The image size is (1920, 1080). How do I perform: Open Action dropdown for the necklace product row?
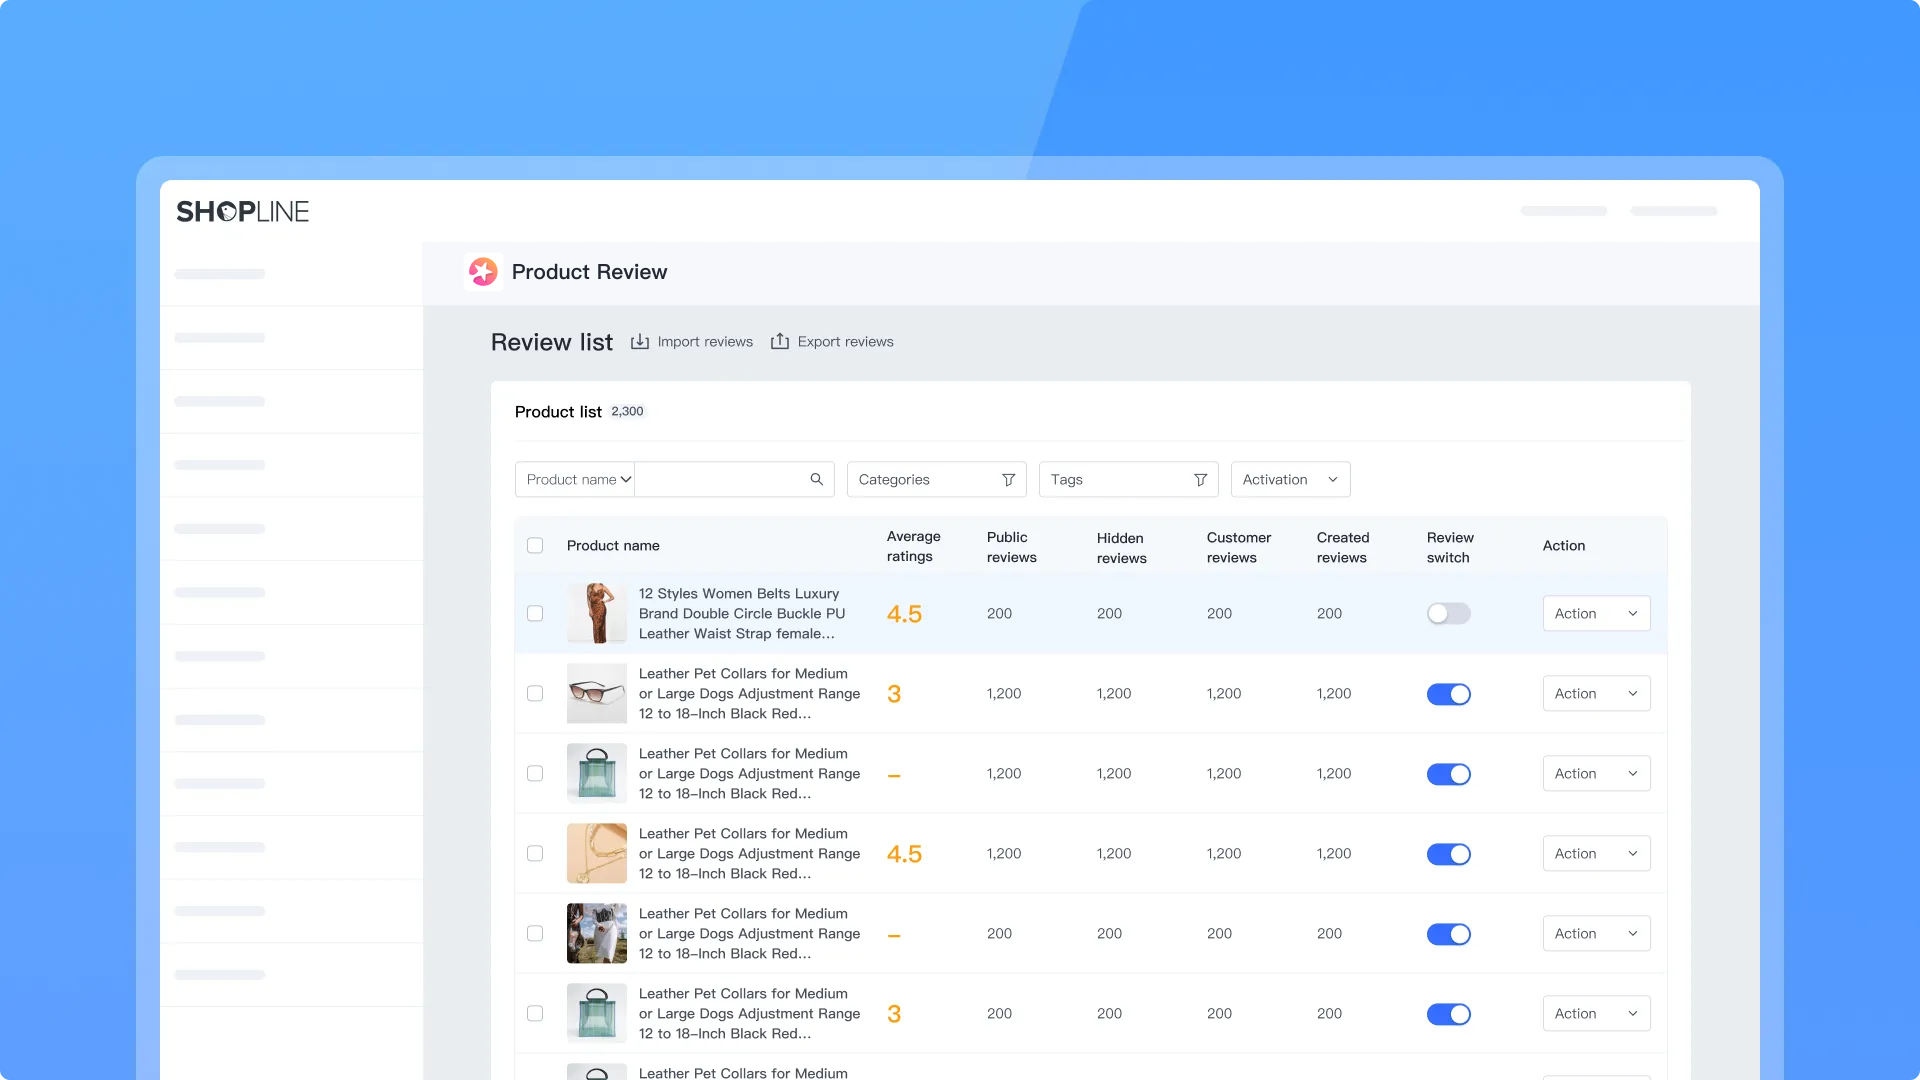(x=1596, y=854)
